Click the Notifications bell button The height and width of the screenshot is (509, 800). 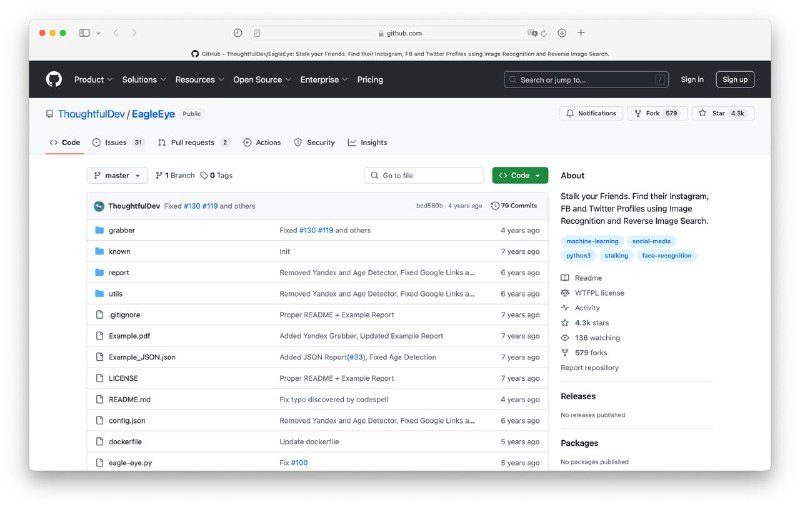[x=591, y=113]
